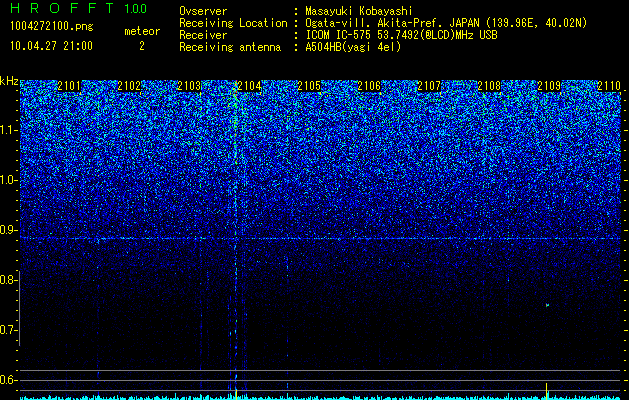The height and width of the screenshot is (400, 629).
Task: Click the time marker 2108
Action: point(489,86)
